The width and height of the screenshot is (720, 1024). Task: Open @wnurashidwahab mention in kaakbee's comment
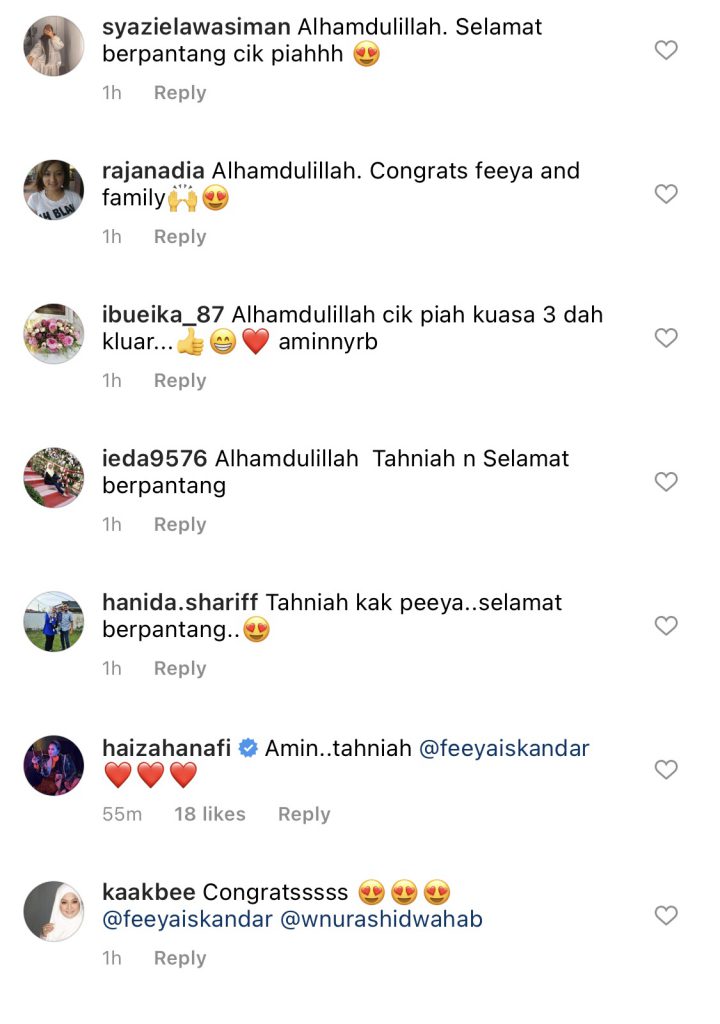[381, 919]
